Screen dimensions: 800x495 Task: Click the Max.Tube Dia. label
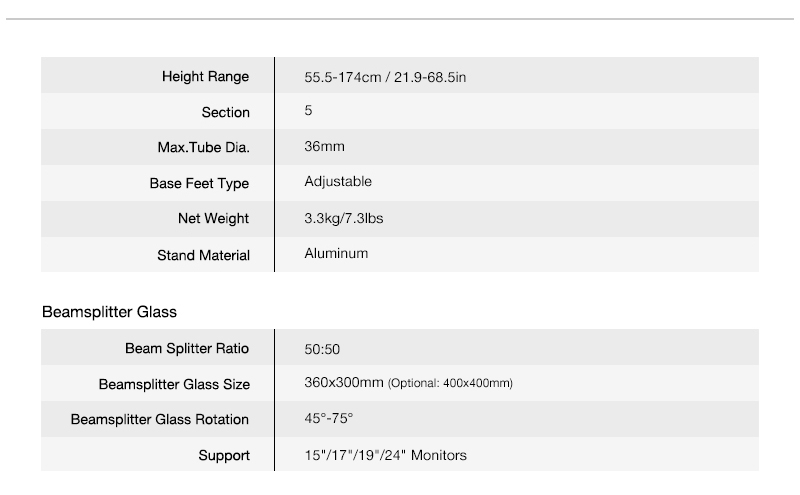tap(203, 148)
